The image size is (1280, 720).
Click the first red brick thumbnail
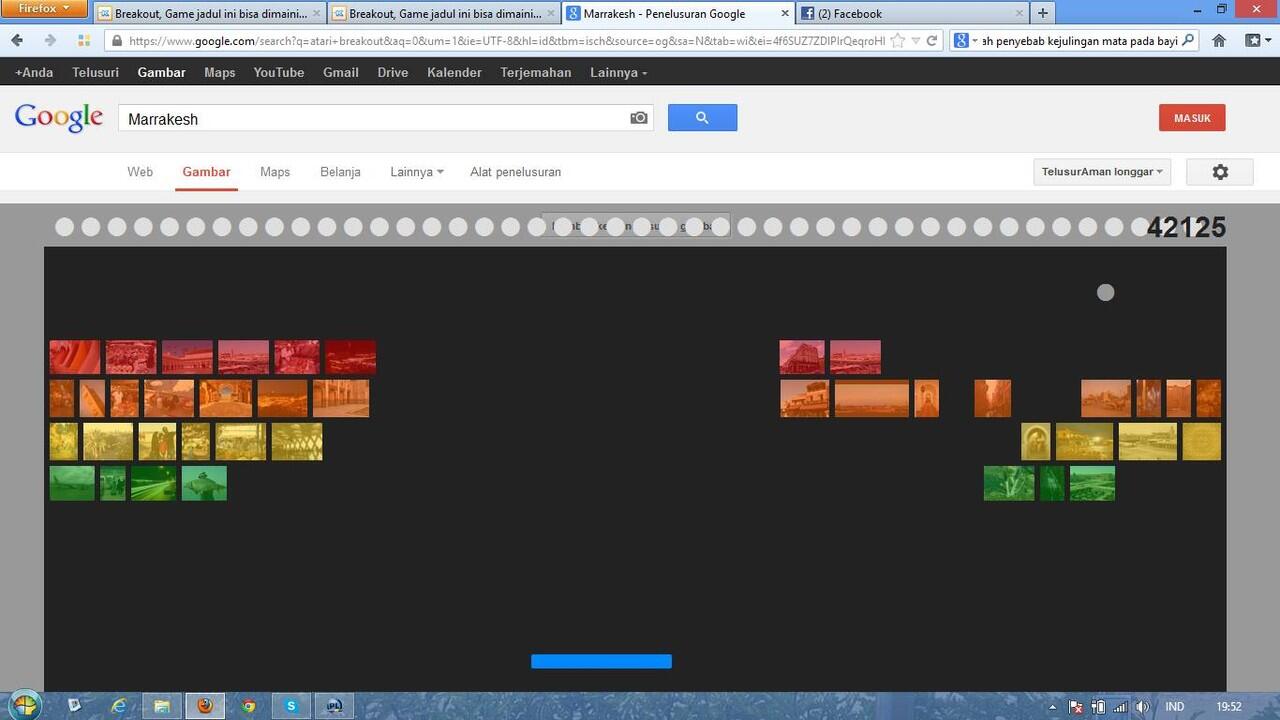75,357
